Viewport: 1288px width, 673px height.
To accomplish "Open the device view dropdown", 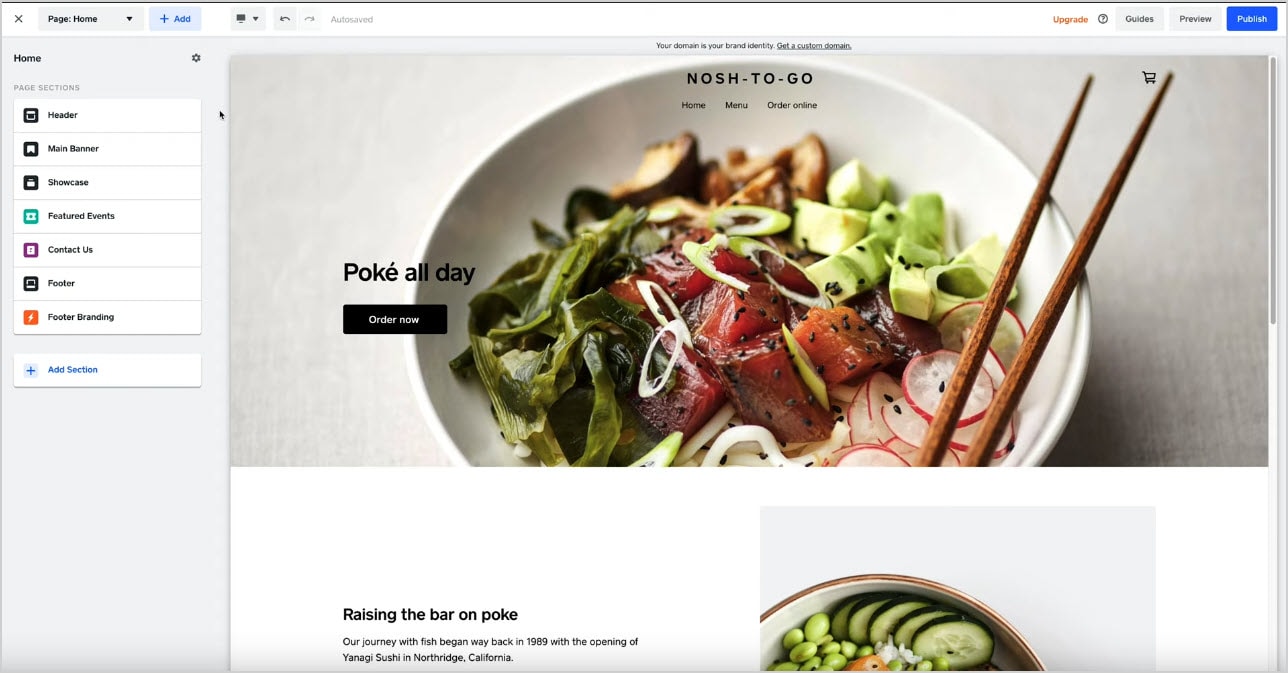I will click(247, 19).
